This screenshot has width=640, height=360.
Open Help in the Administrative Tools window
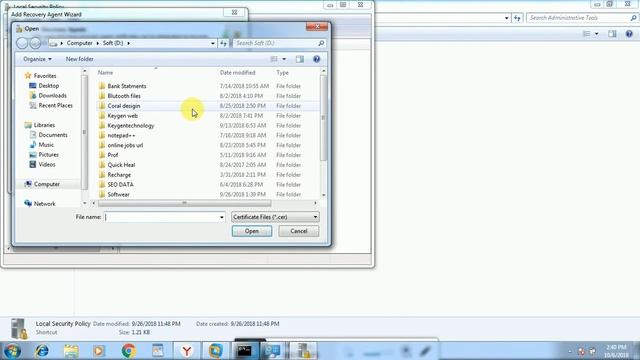point(629,34)
